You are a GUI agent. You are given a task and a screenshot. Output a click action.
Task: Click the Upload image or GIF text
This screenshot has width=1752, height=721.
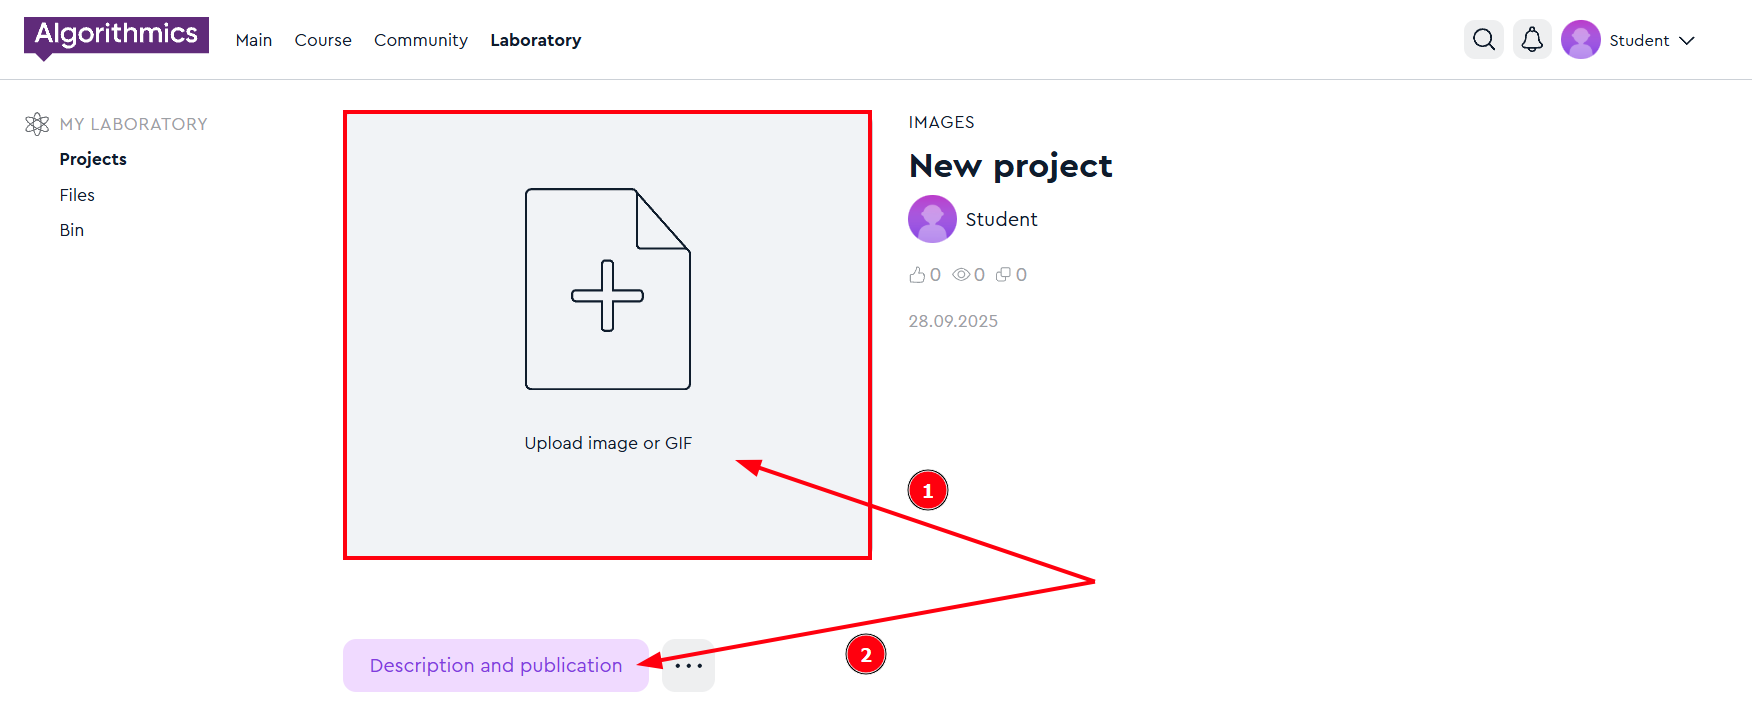tap(608, 443)
